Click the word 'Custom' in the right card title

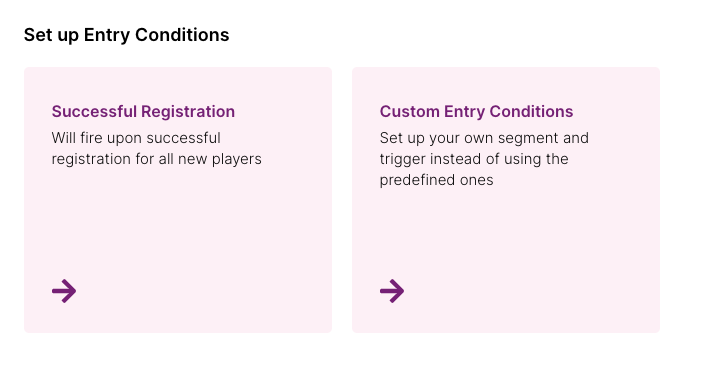(x=410, y=111)
